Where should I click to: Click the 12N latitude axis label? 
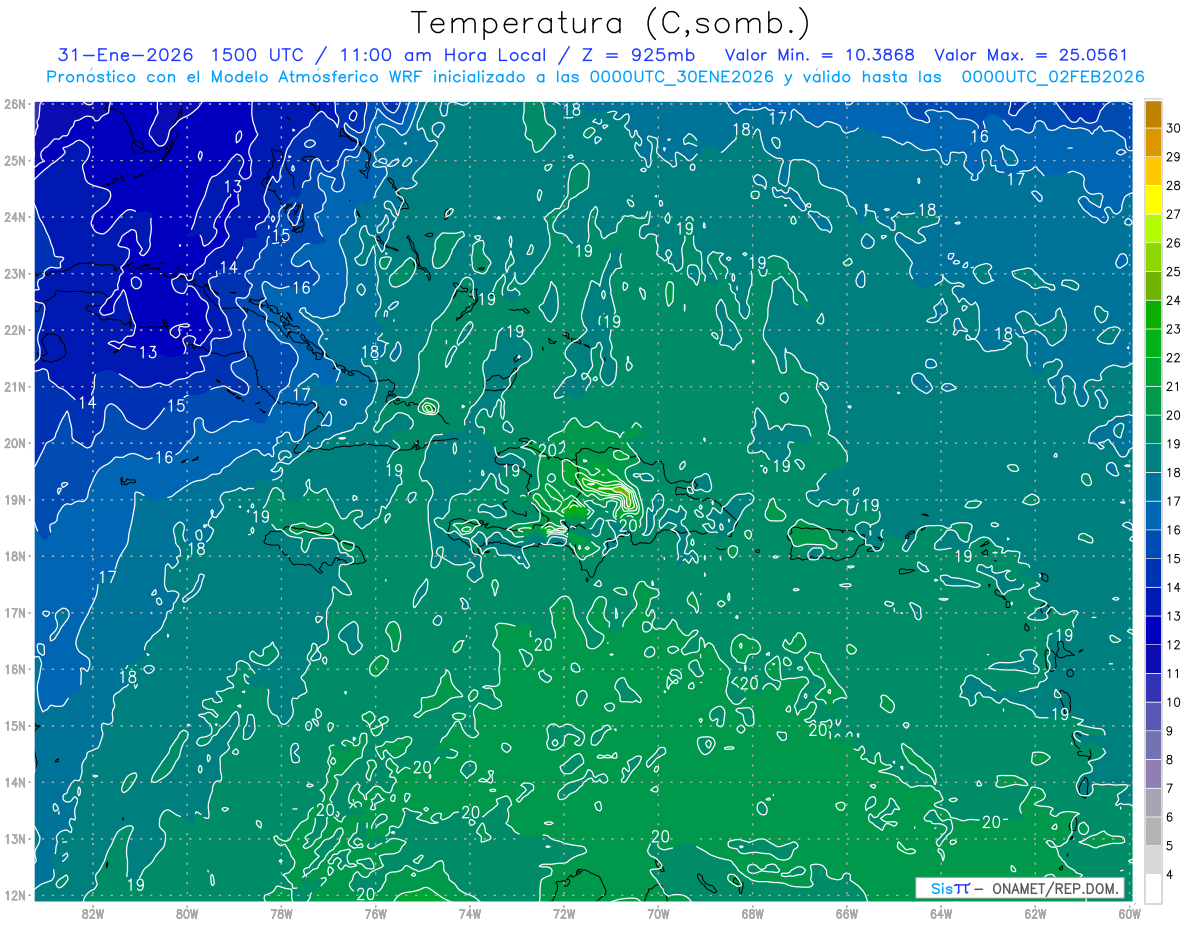(15, 895)
